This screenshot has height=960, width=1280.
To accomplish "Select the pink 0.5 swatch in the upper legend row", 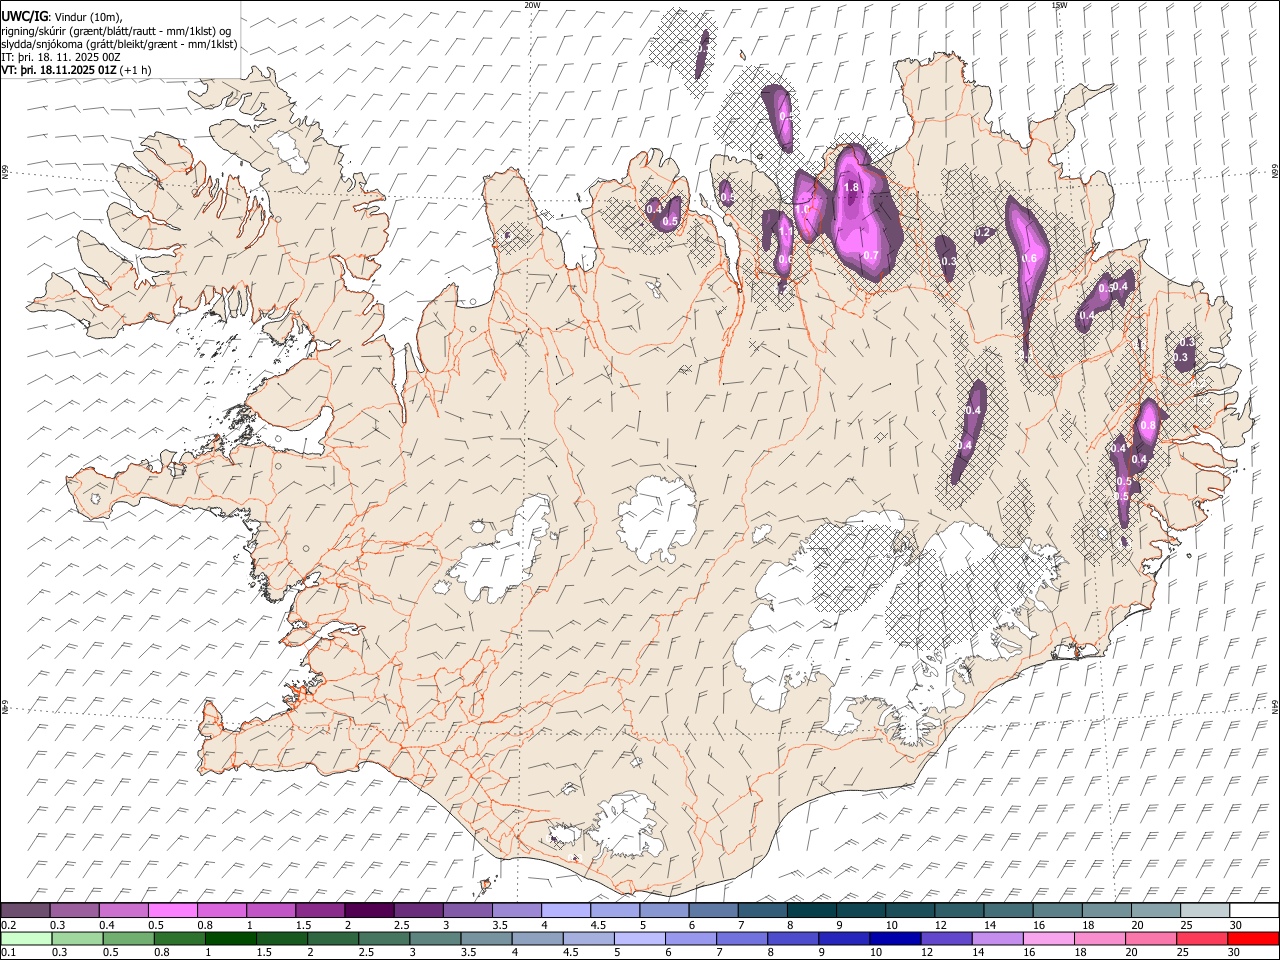I will click(172, 911).
